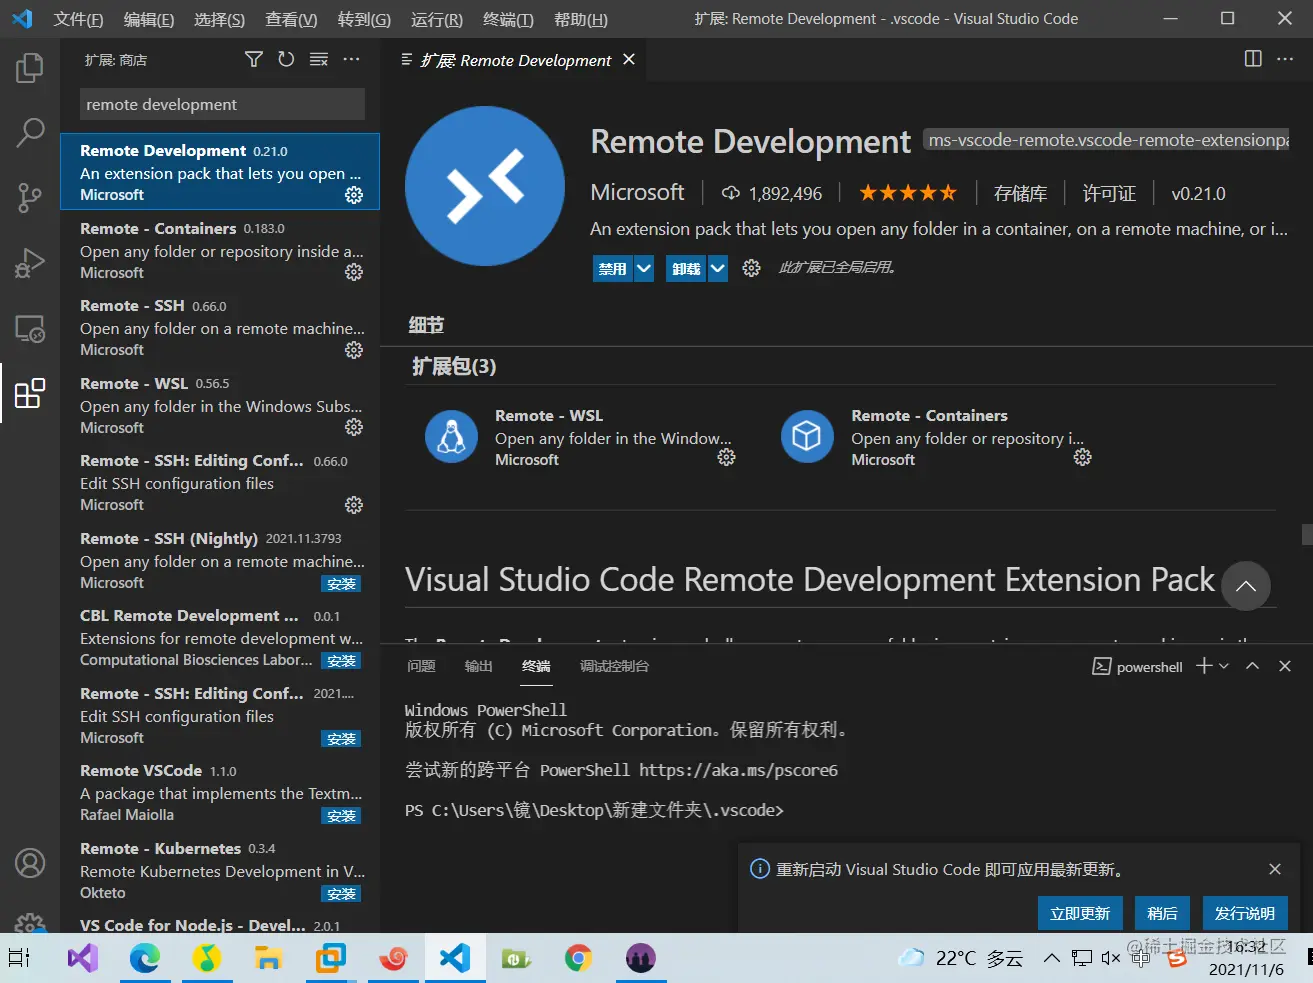Open the Edit menu
This screenshot has height=983, width=1313.
click(x=149, y=19)
